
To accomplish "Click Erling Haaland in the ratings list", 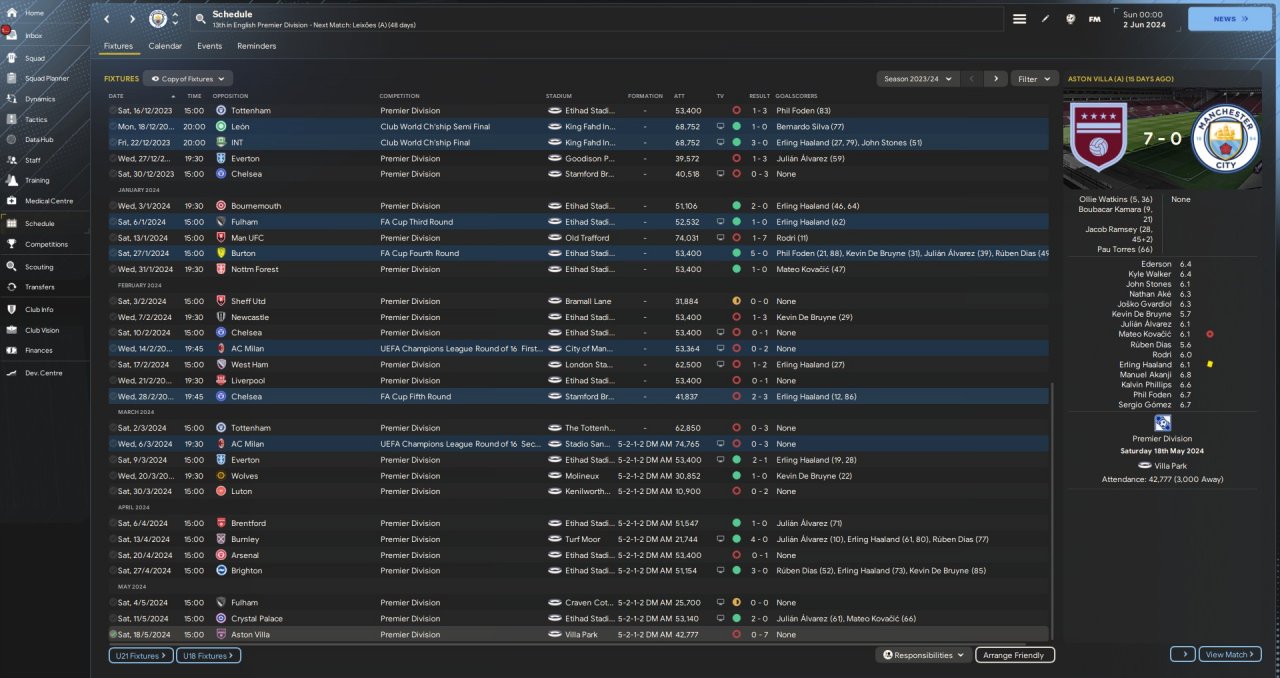I will (x=1146, y=365).
